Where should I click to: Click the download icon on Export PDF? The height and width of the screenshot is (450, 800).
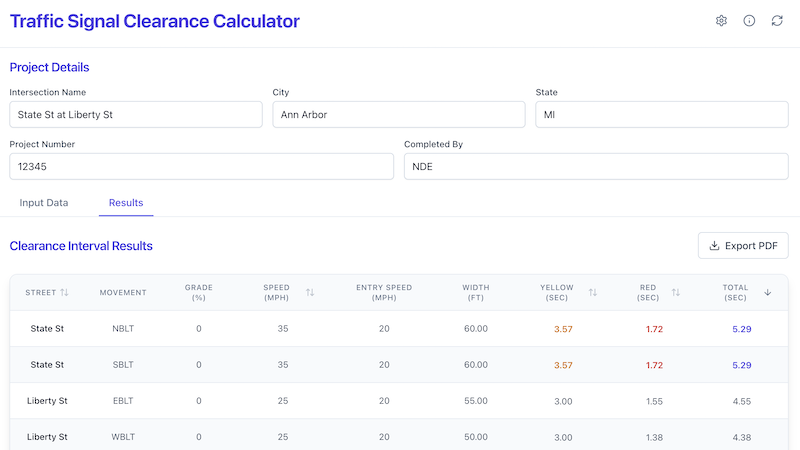pyautogui.click(x=714, y=246)
